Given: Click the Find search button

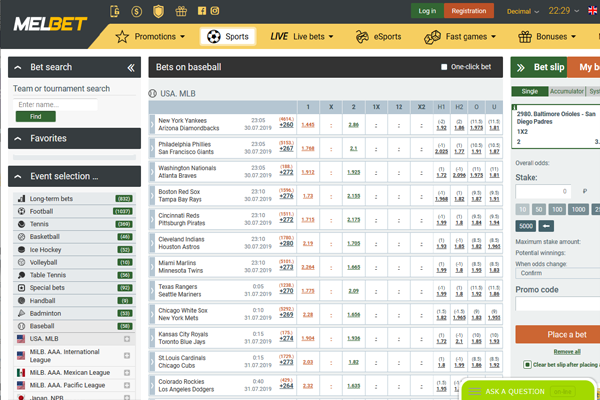Looking at the screenshot, I should 36,116.
